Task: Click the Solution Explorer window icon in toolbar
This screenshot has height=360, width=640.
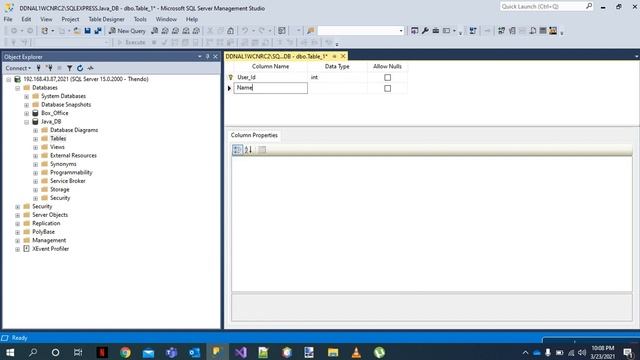Action: point(414,31)
